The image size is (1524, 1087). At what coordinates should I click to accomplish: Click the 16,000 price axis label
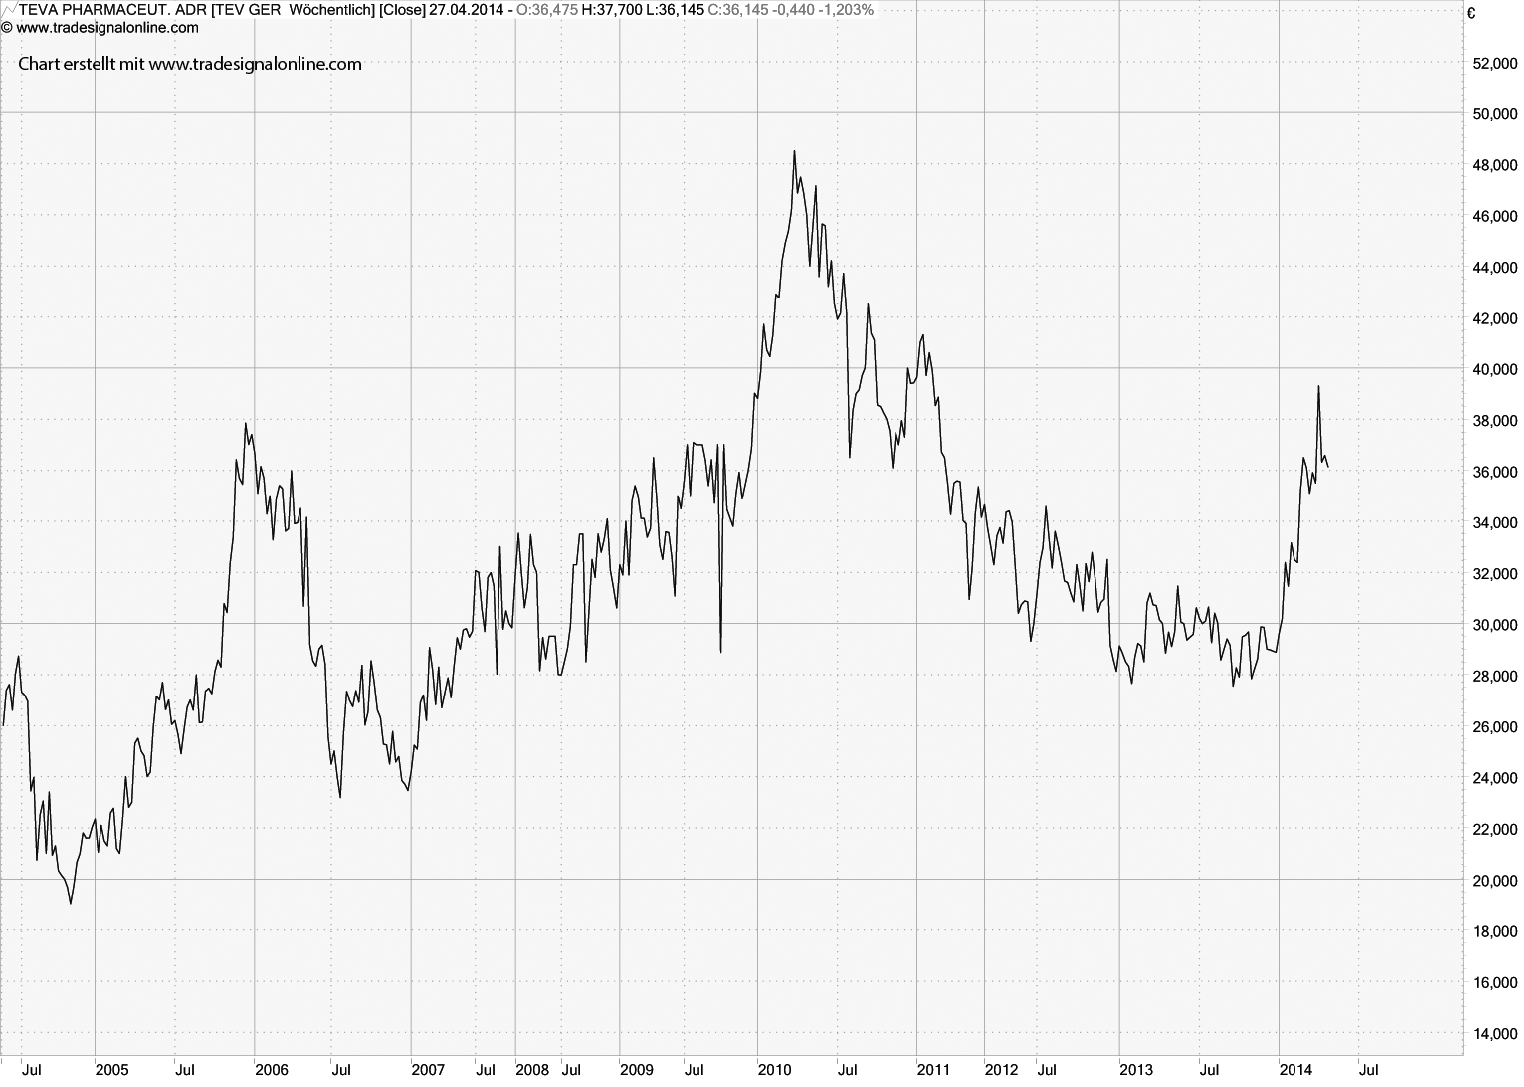click(1495, 983)
